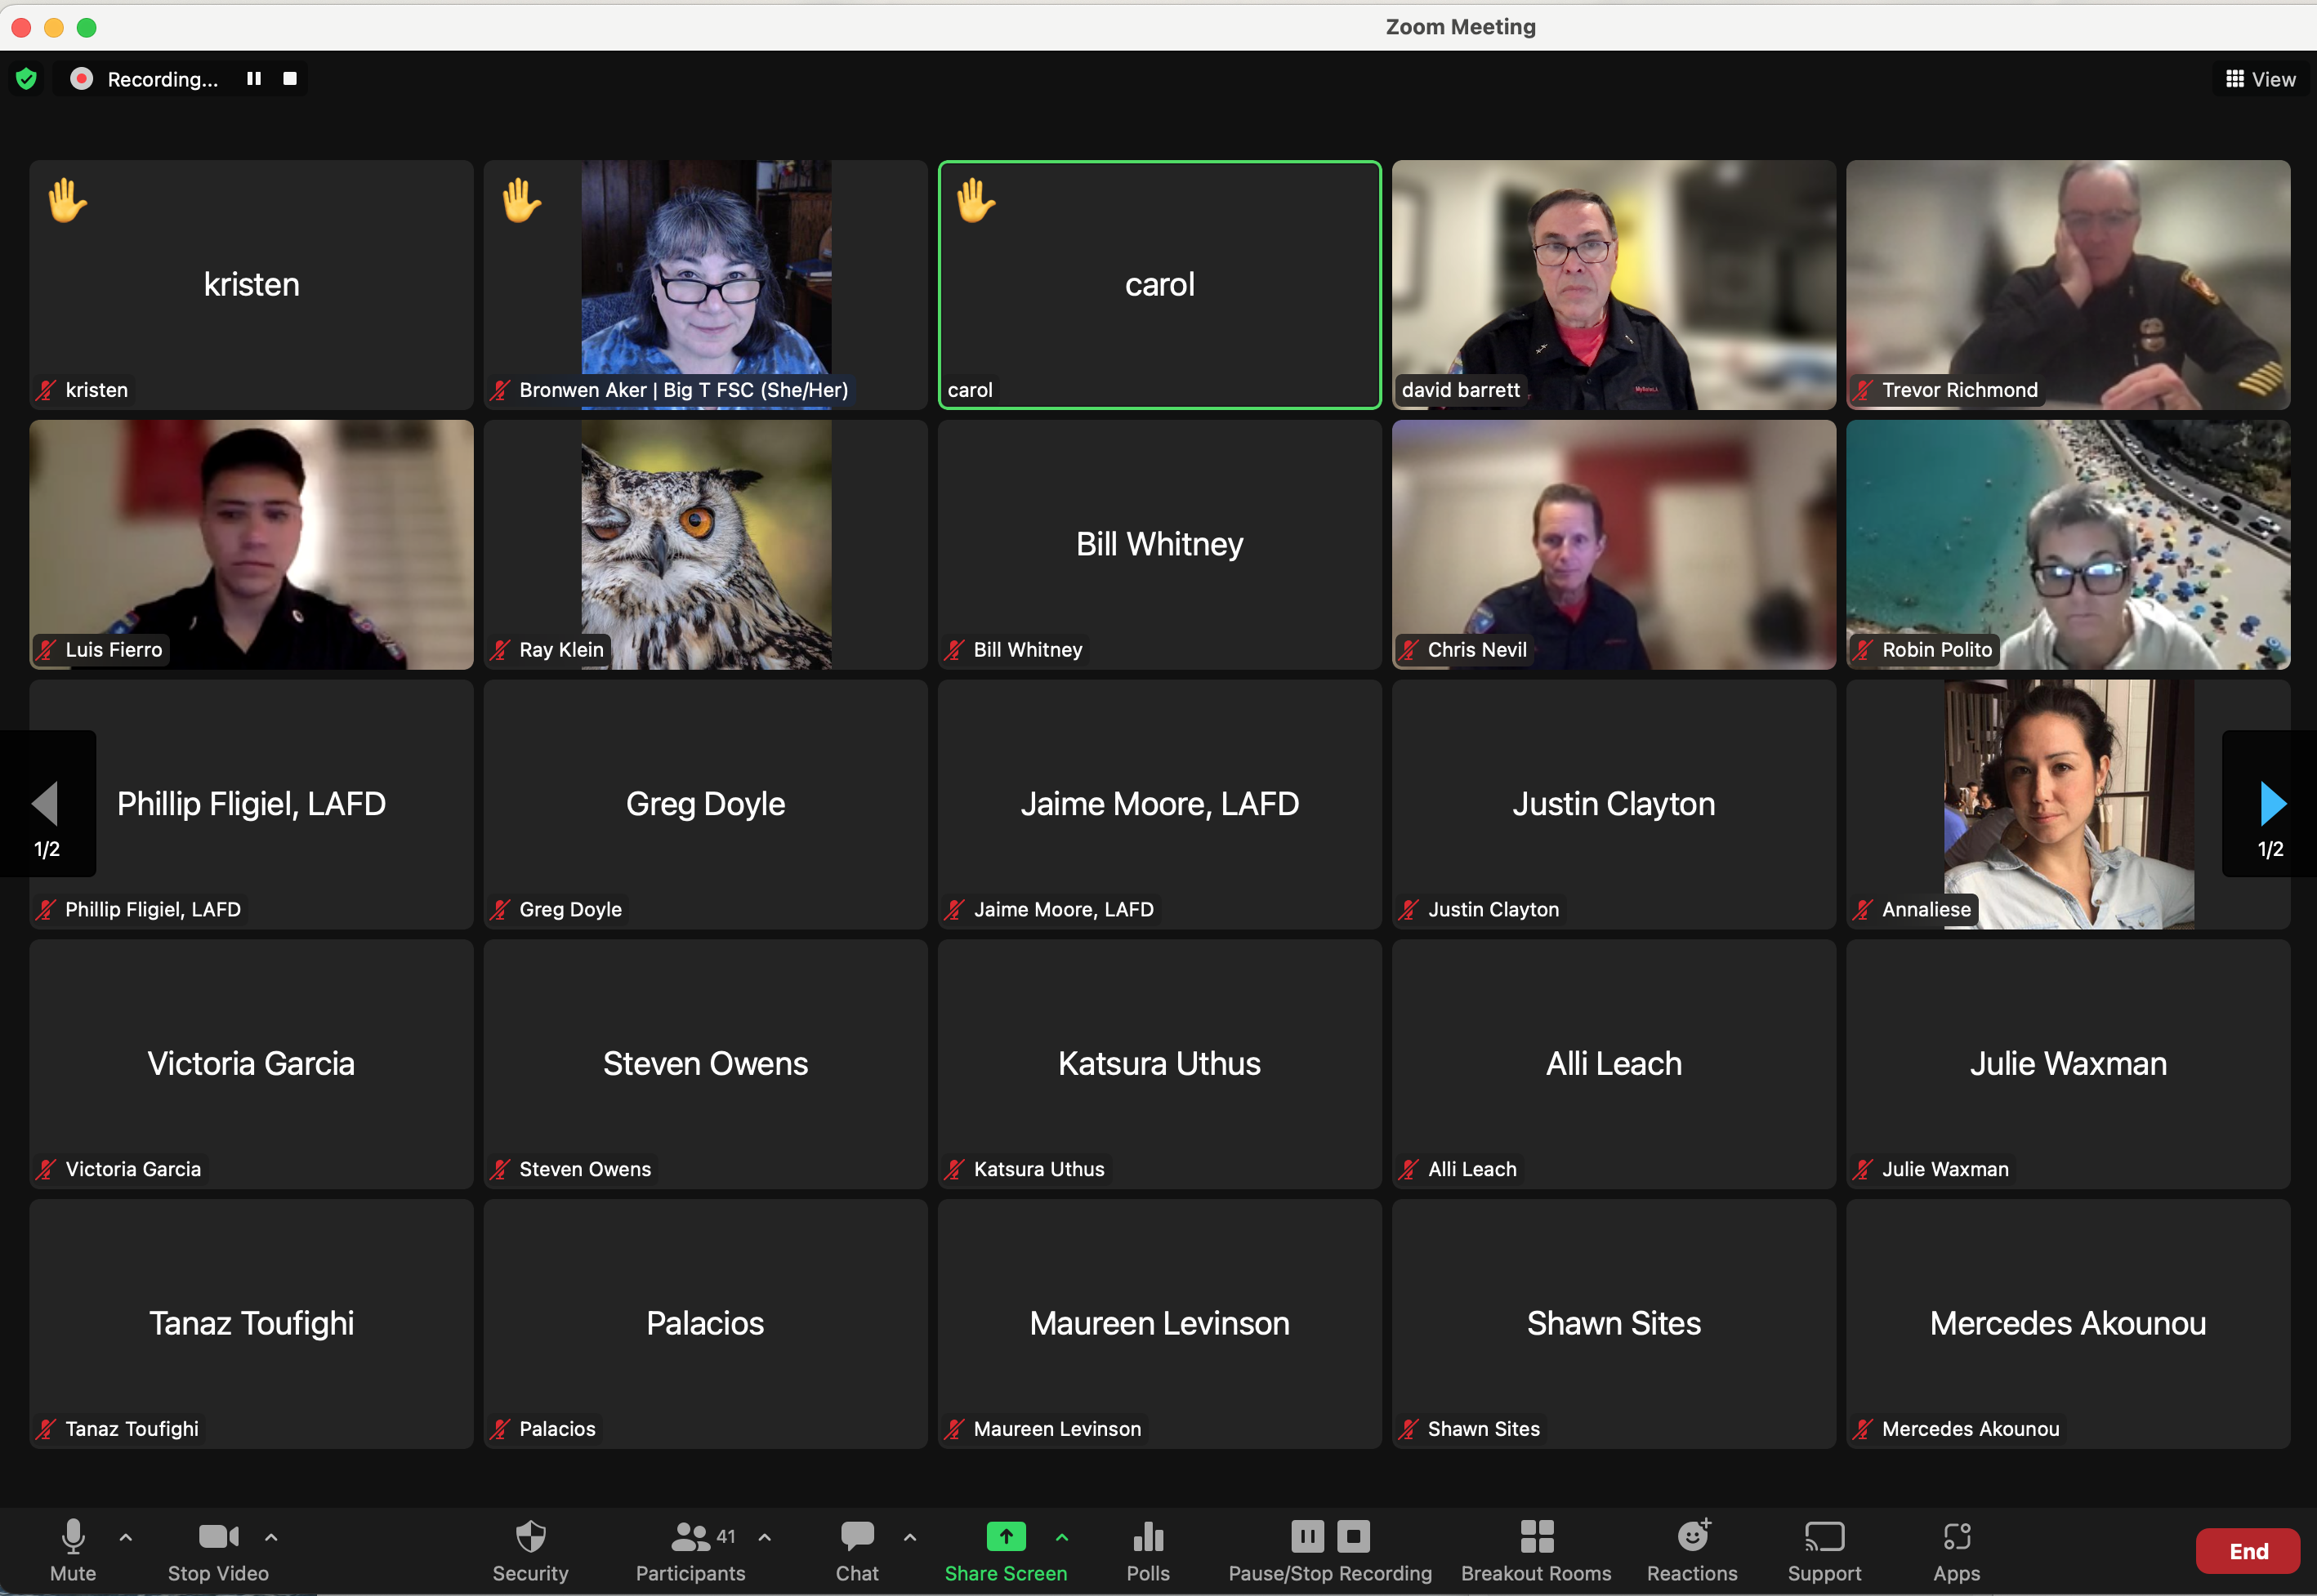
Task: Click the 'Steven Owens' name label
Action: 585,1170
